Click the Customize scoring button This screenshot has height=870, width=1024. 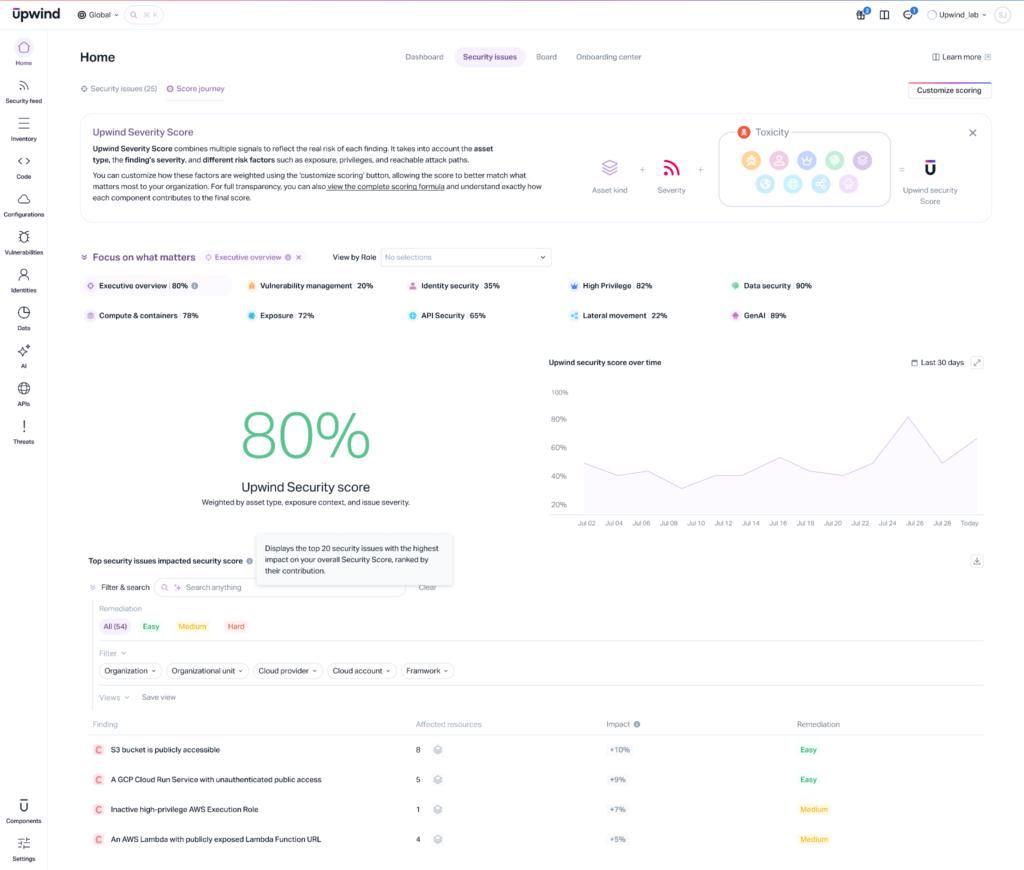pos(948,89)
